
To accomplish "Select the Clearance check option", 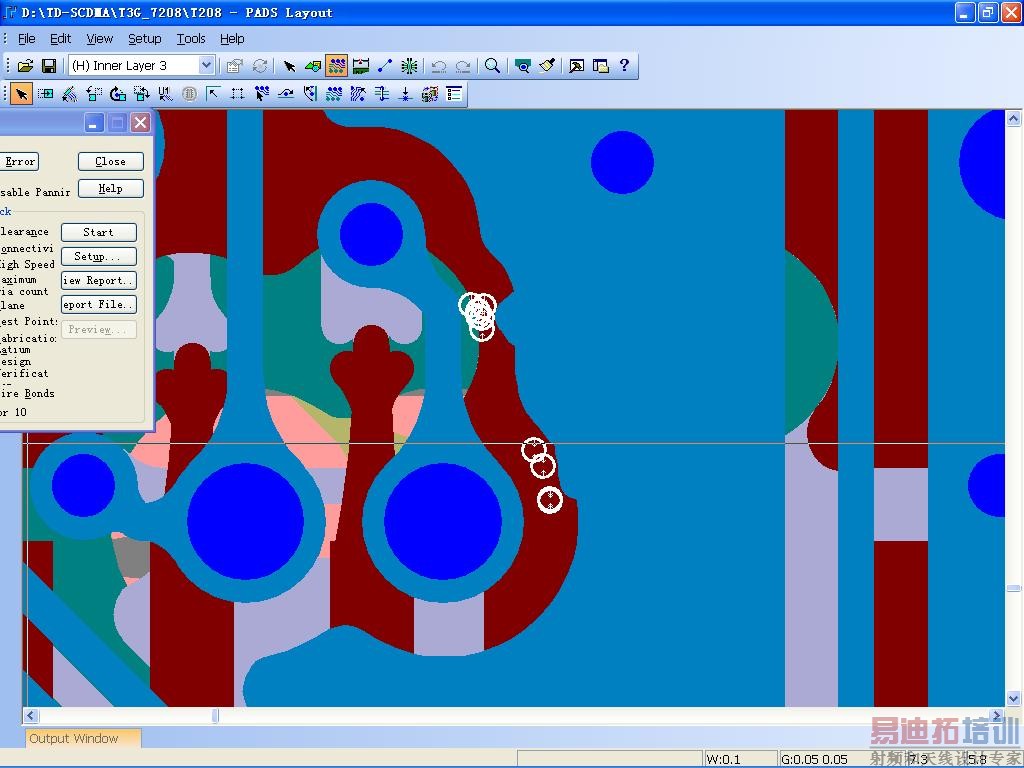I will point(24,232).
